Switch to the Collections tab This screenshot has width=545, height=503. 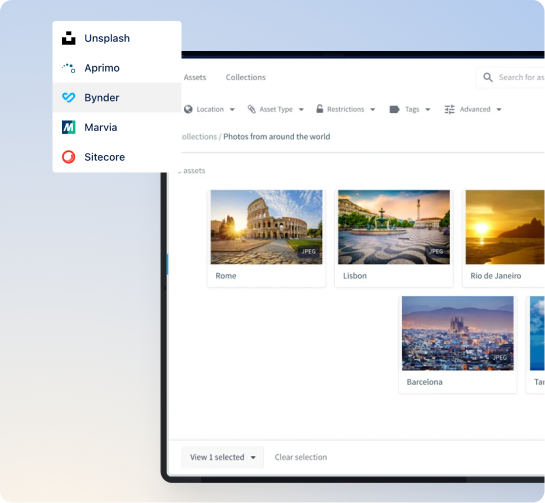[245, 77]
